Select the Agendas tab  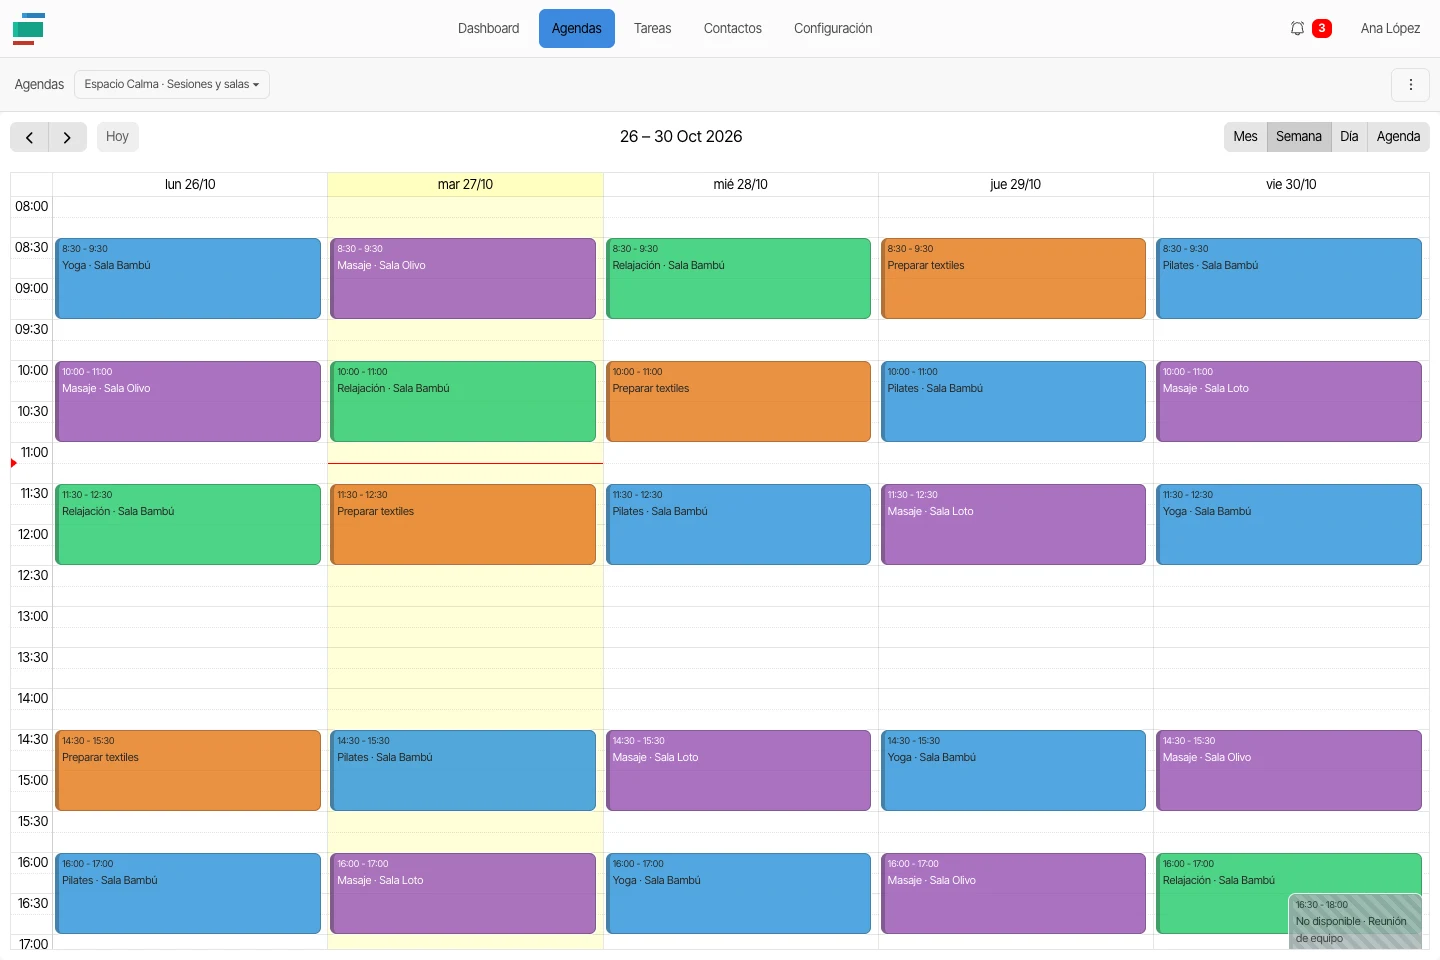pos(577,29)
